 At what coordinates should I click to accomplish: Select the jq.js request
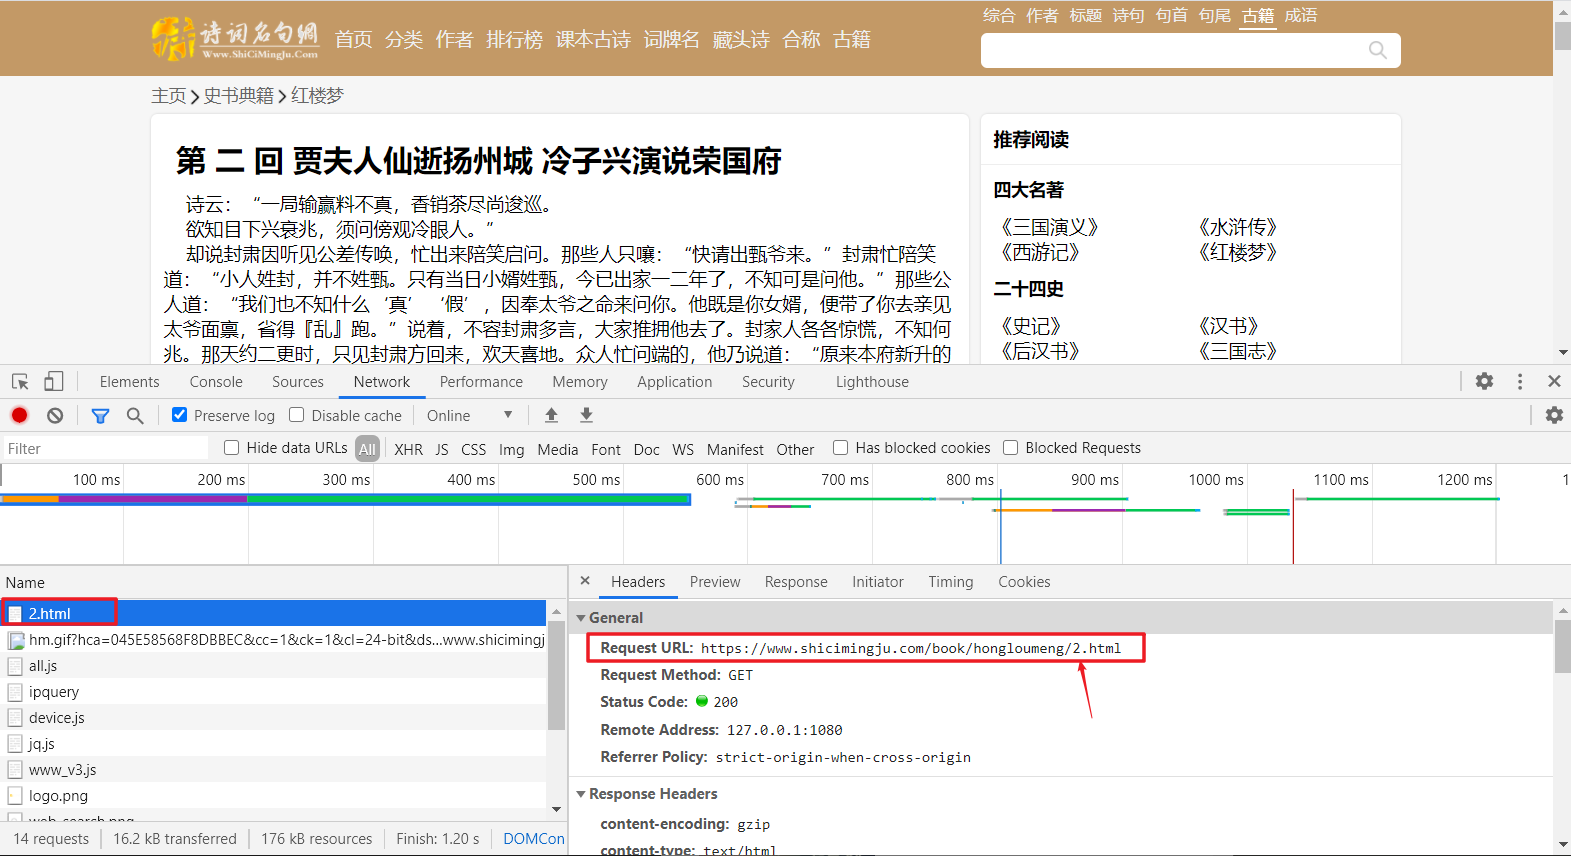[273, 744]
